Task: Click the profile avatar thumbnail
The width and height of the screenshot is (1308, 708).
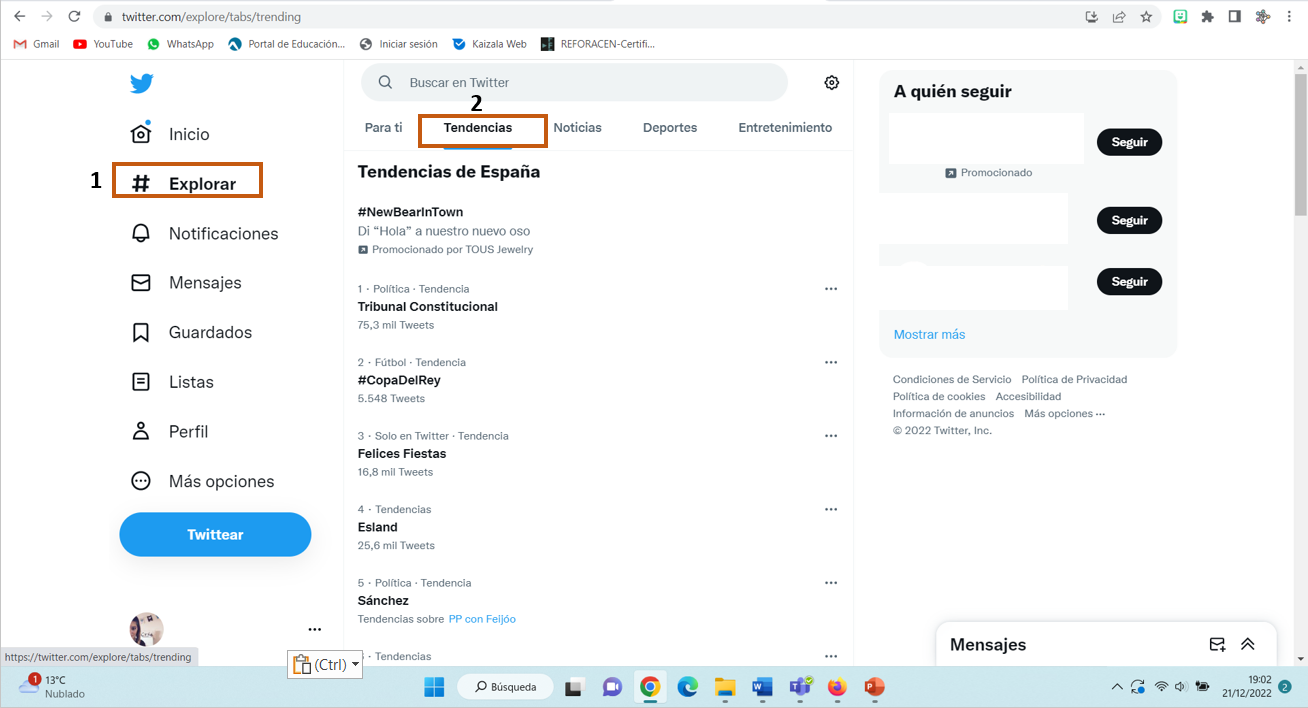Action: (x=147, y=629)
